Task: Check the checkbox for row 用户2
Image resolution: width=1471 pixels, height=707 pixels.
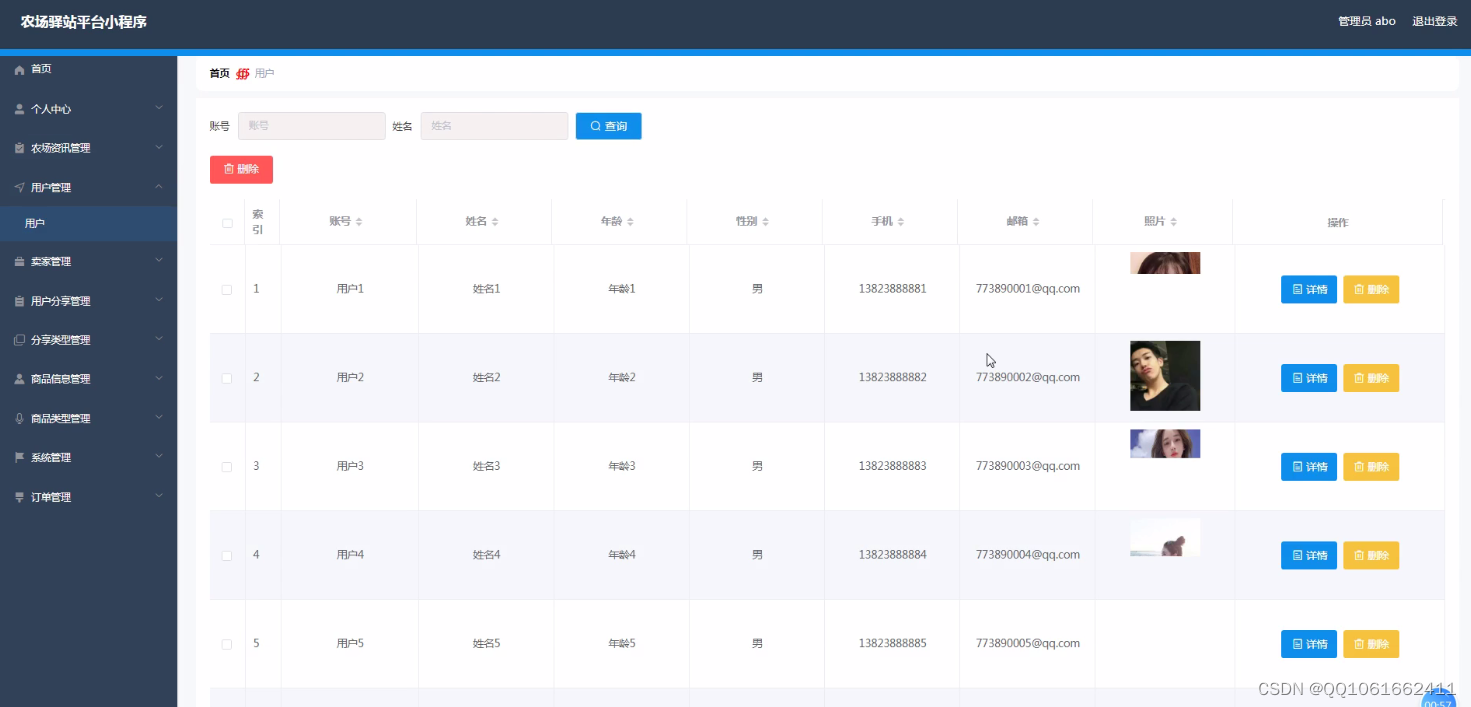Action: coord(227,378)
